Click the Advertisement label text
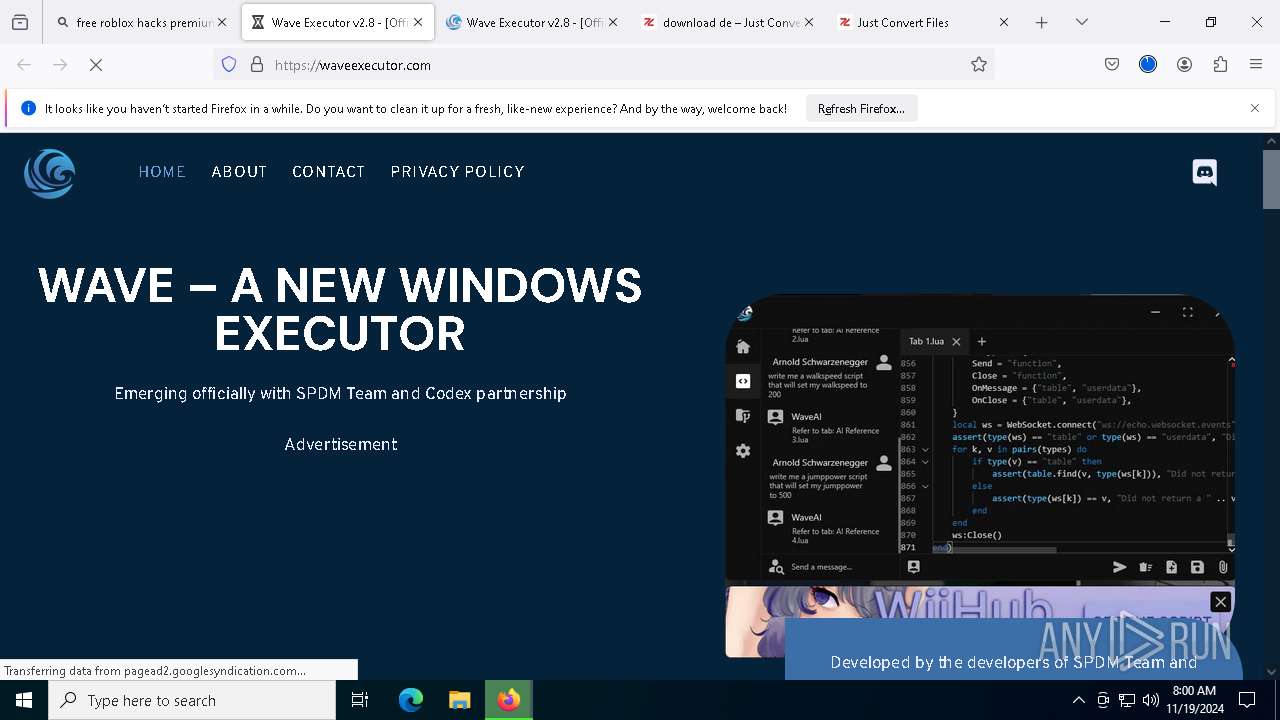This screenshot has height=720, width=1280. pos(341,444)
